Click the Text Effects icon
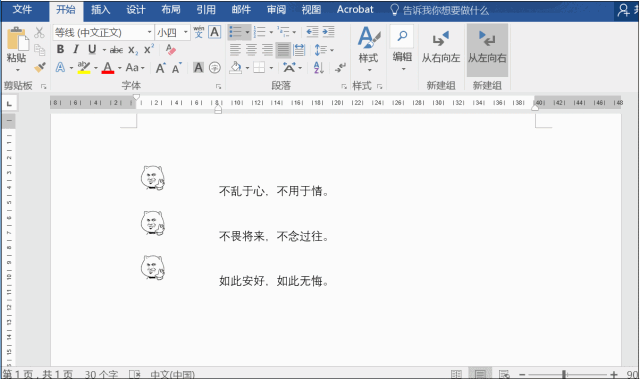Image resolution: width=640 pixels, height=379 pixels. (x=60, y=67)
